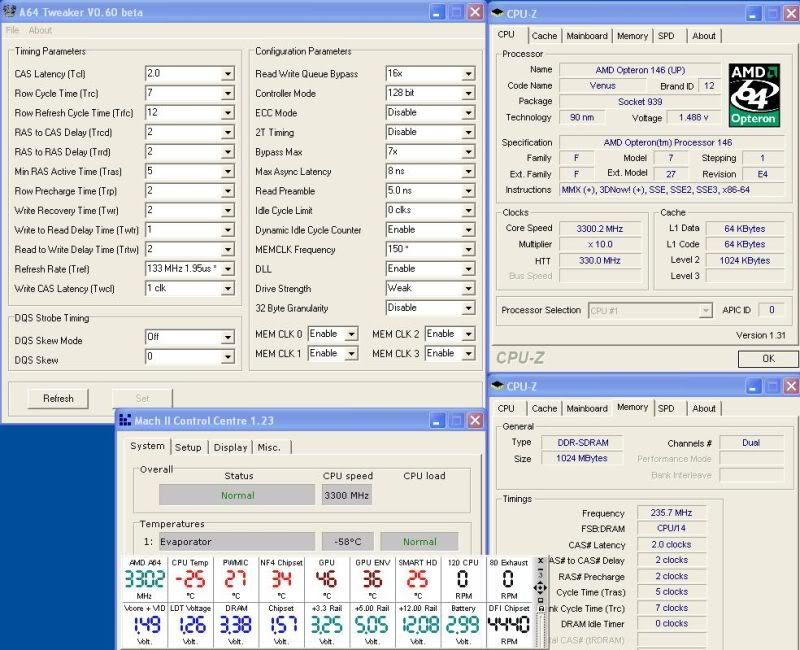Open the ECC Mode dropdown
The image size is (800, 650).
[x=468, y=113]
